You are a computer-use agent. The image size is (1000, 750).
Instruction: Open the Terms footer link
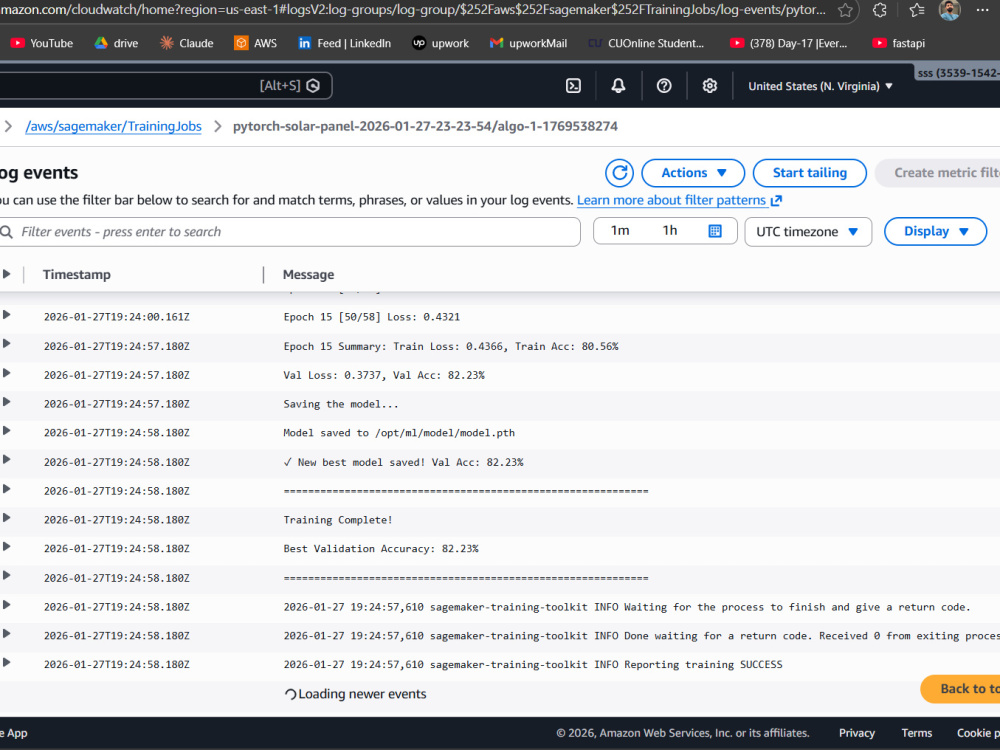tap(916, 733)
